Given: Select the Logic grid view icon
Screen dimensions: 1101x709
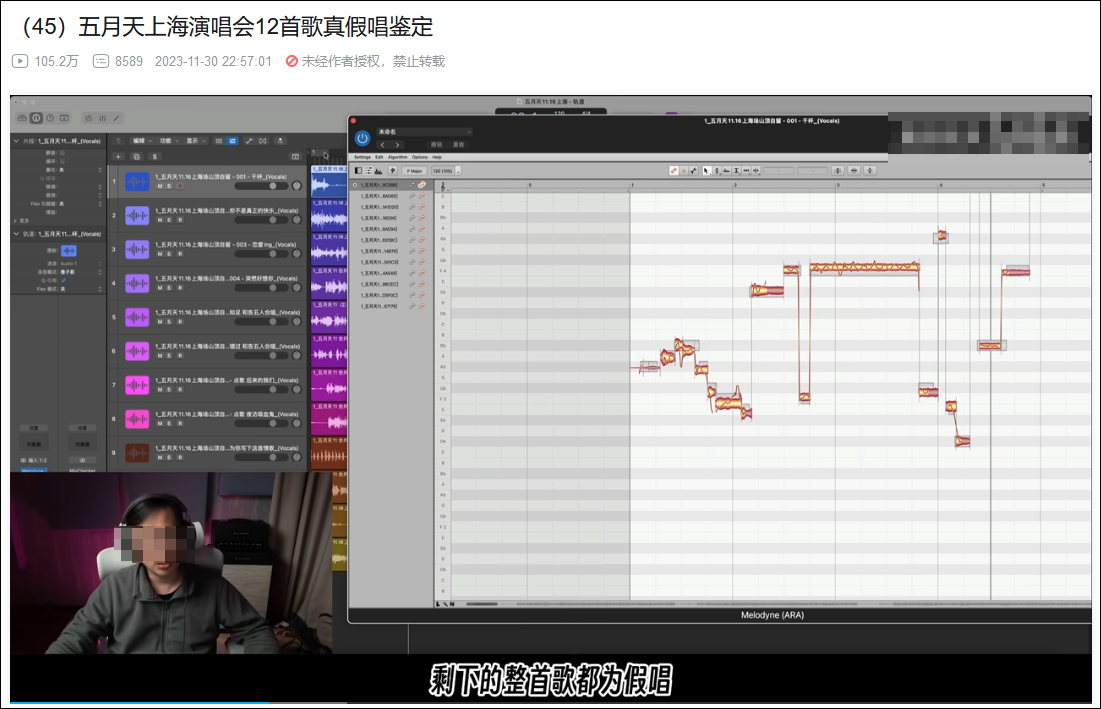Looking at the screenshot, I should (x=219, y=141).
